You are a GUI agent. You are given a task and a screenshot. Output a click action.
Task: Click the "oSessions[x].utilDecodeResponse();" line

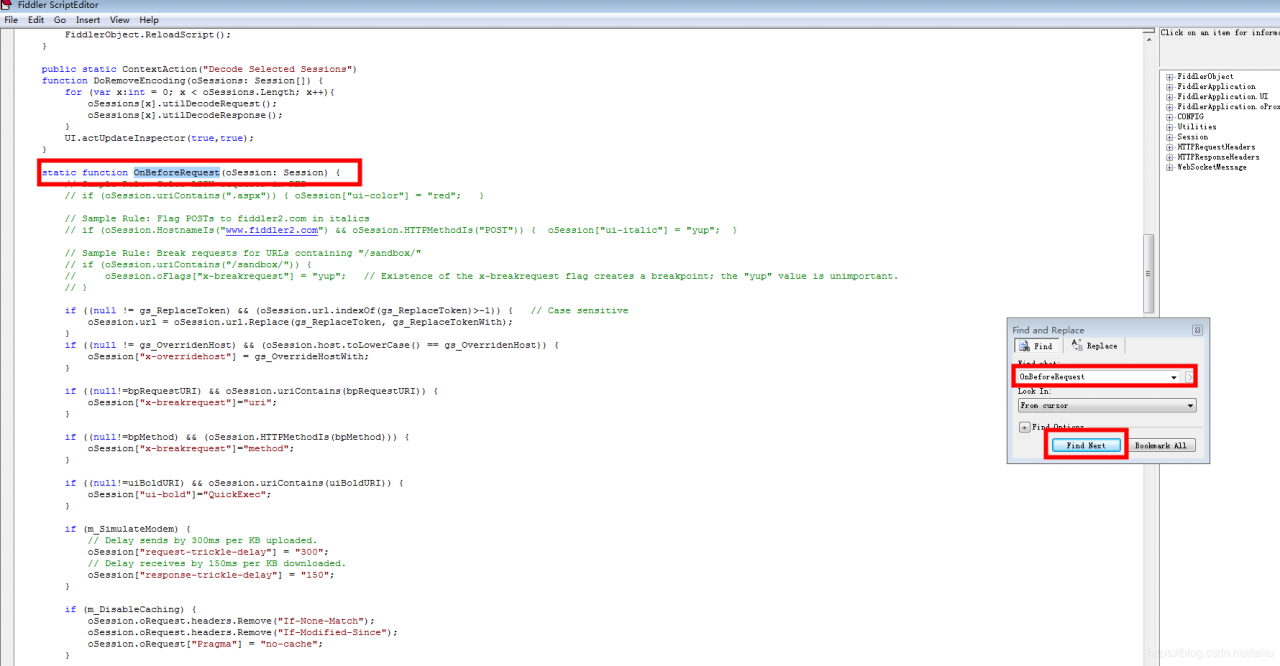[185, 115]
